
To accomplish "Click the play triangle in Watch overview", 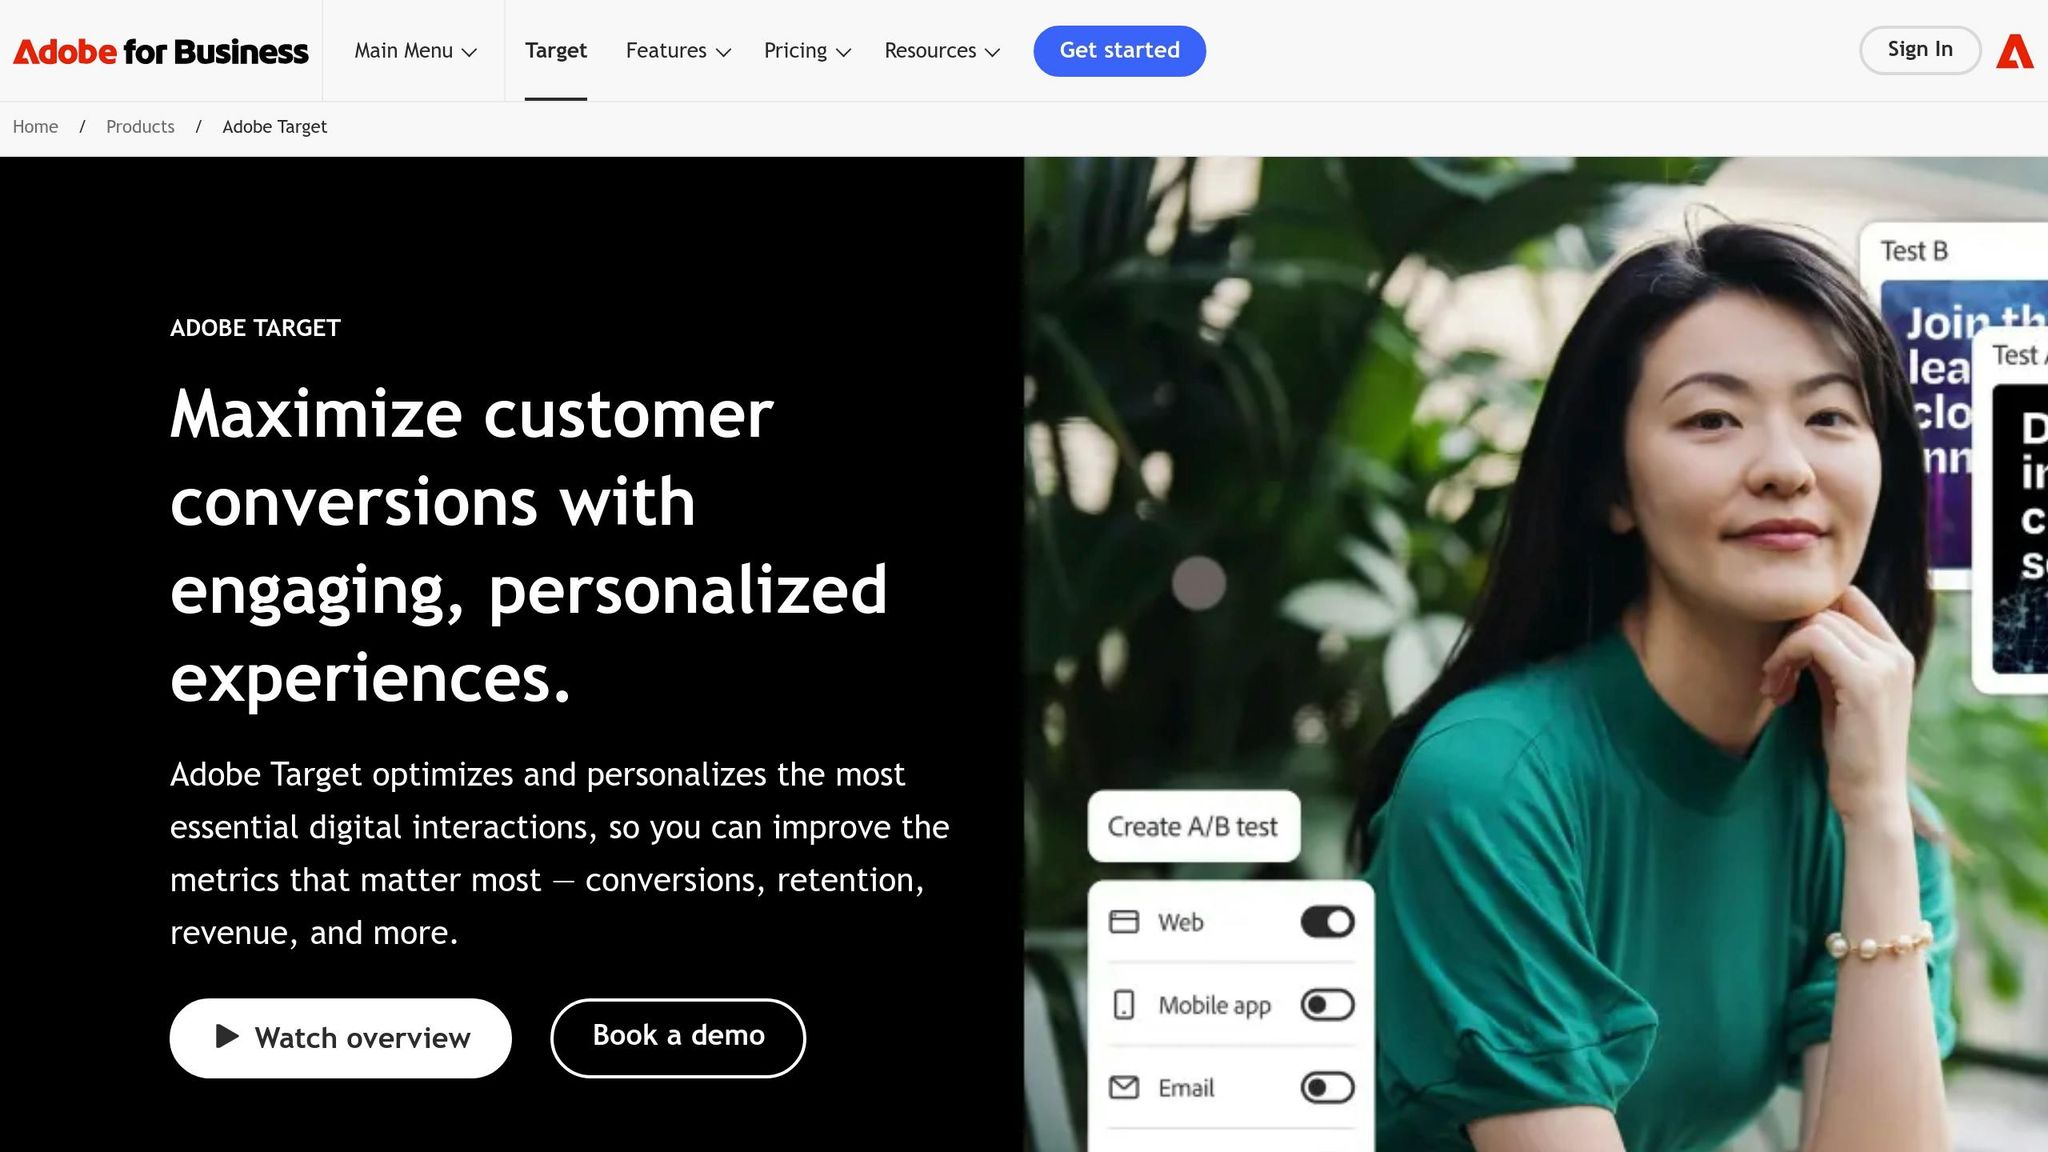I will 227,1036.
